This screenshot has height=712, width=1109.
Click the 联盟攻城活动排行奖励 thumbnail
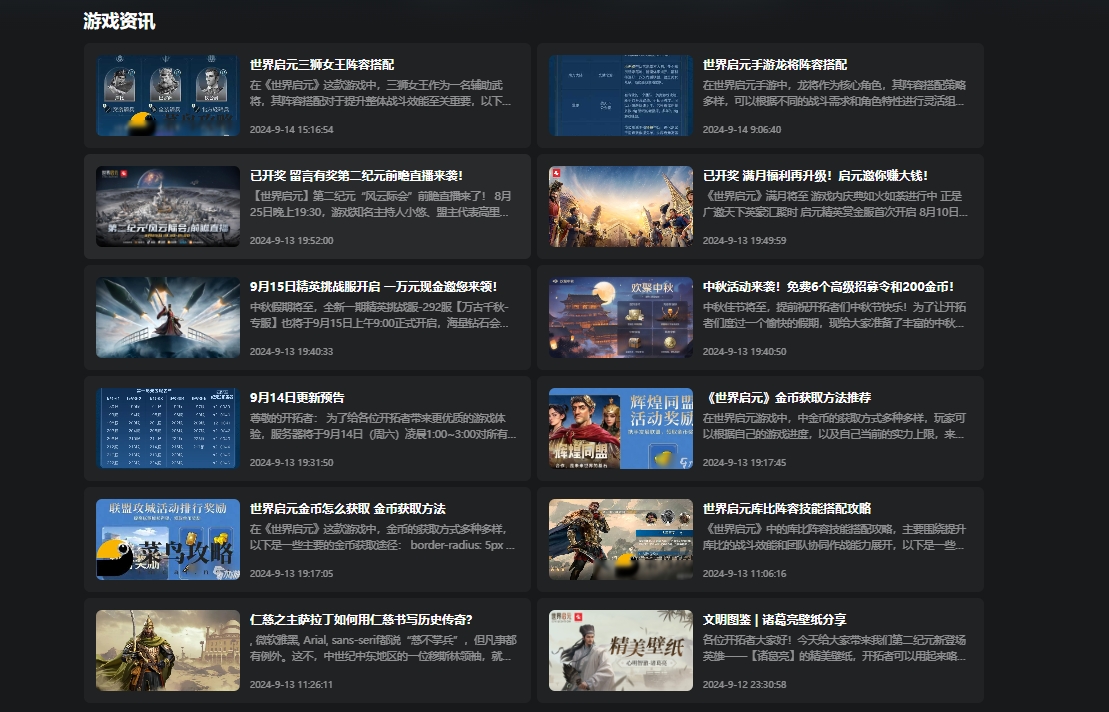click(167, 540)
